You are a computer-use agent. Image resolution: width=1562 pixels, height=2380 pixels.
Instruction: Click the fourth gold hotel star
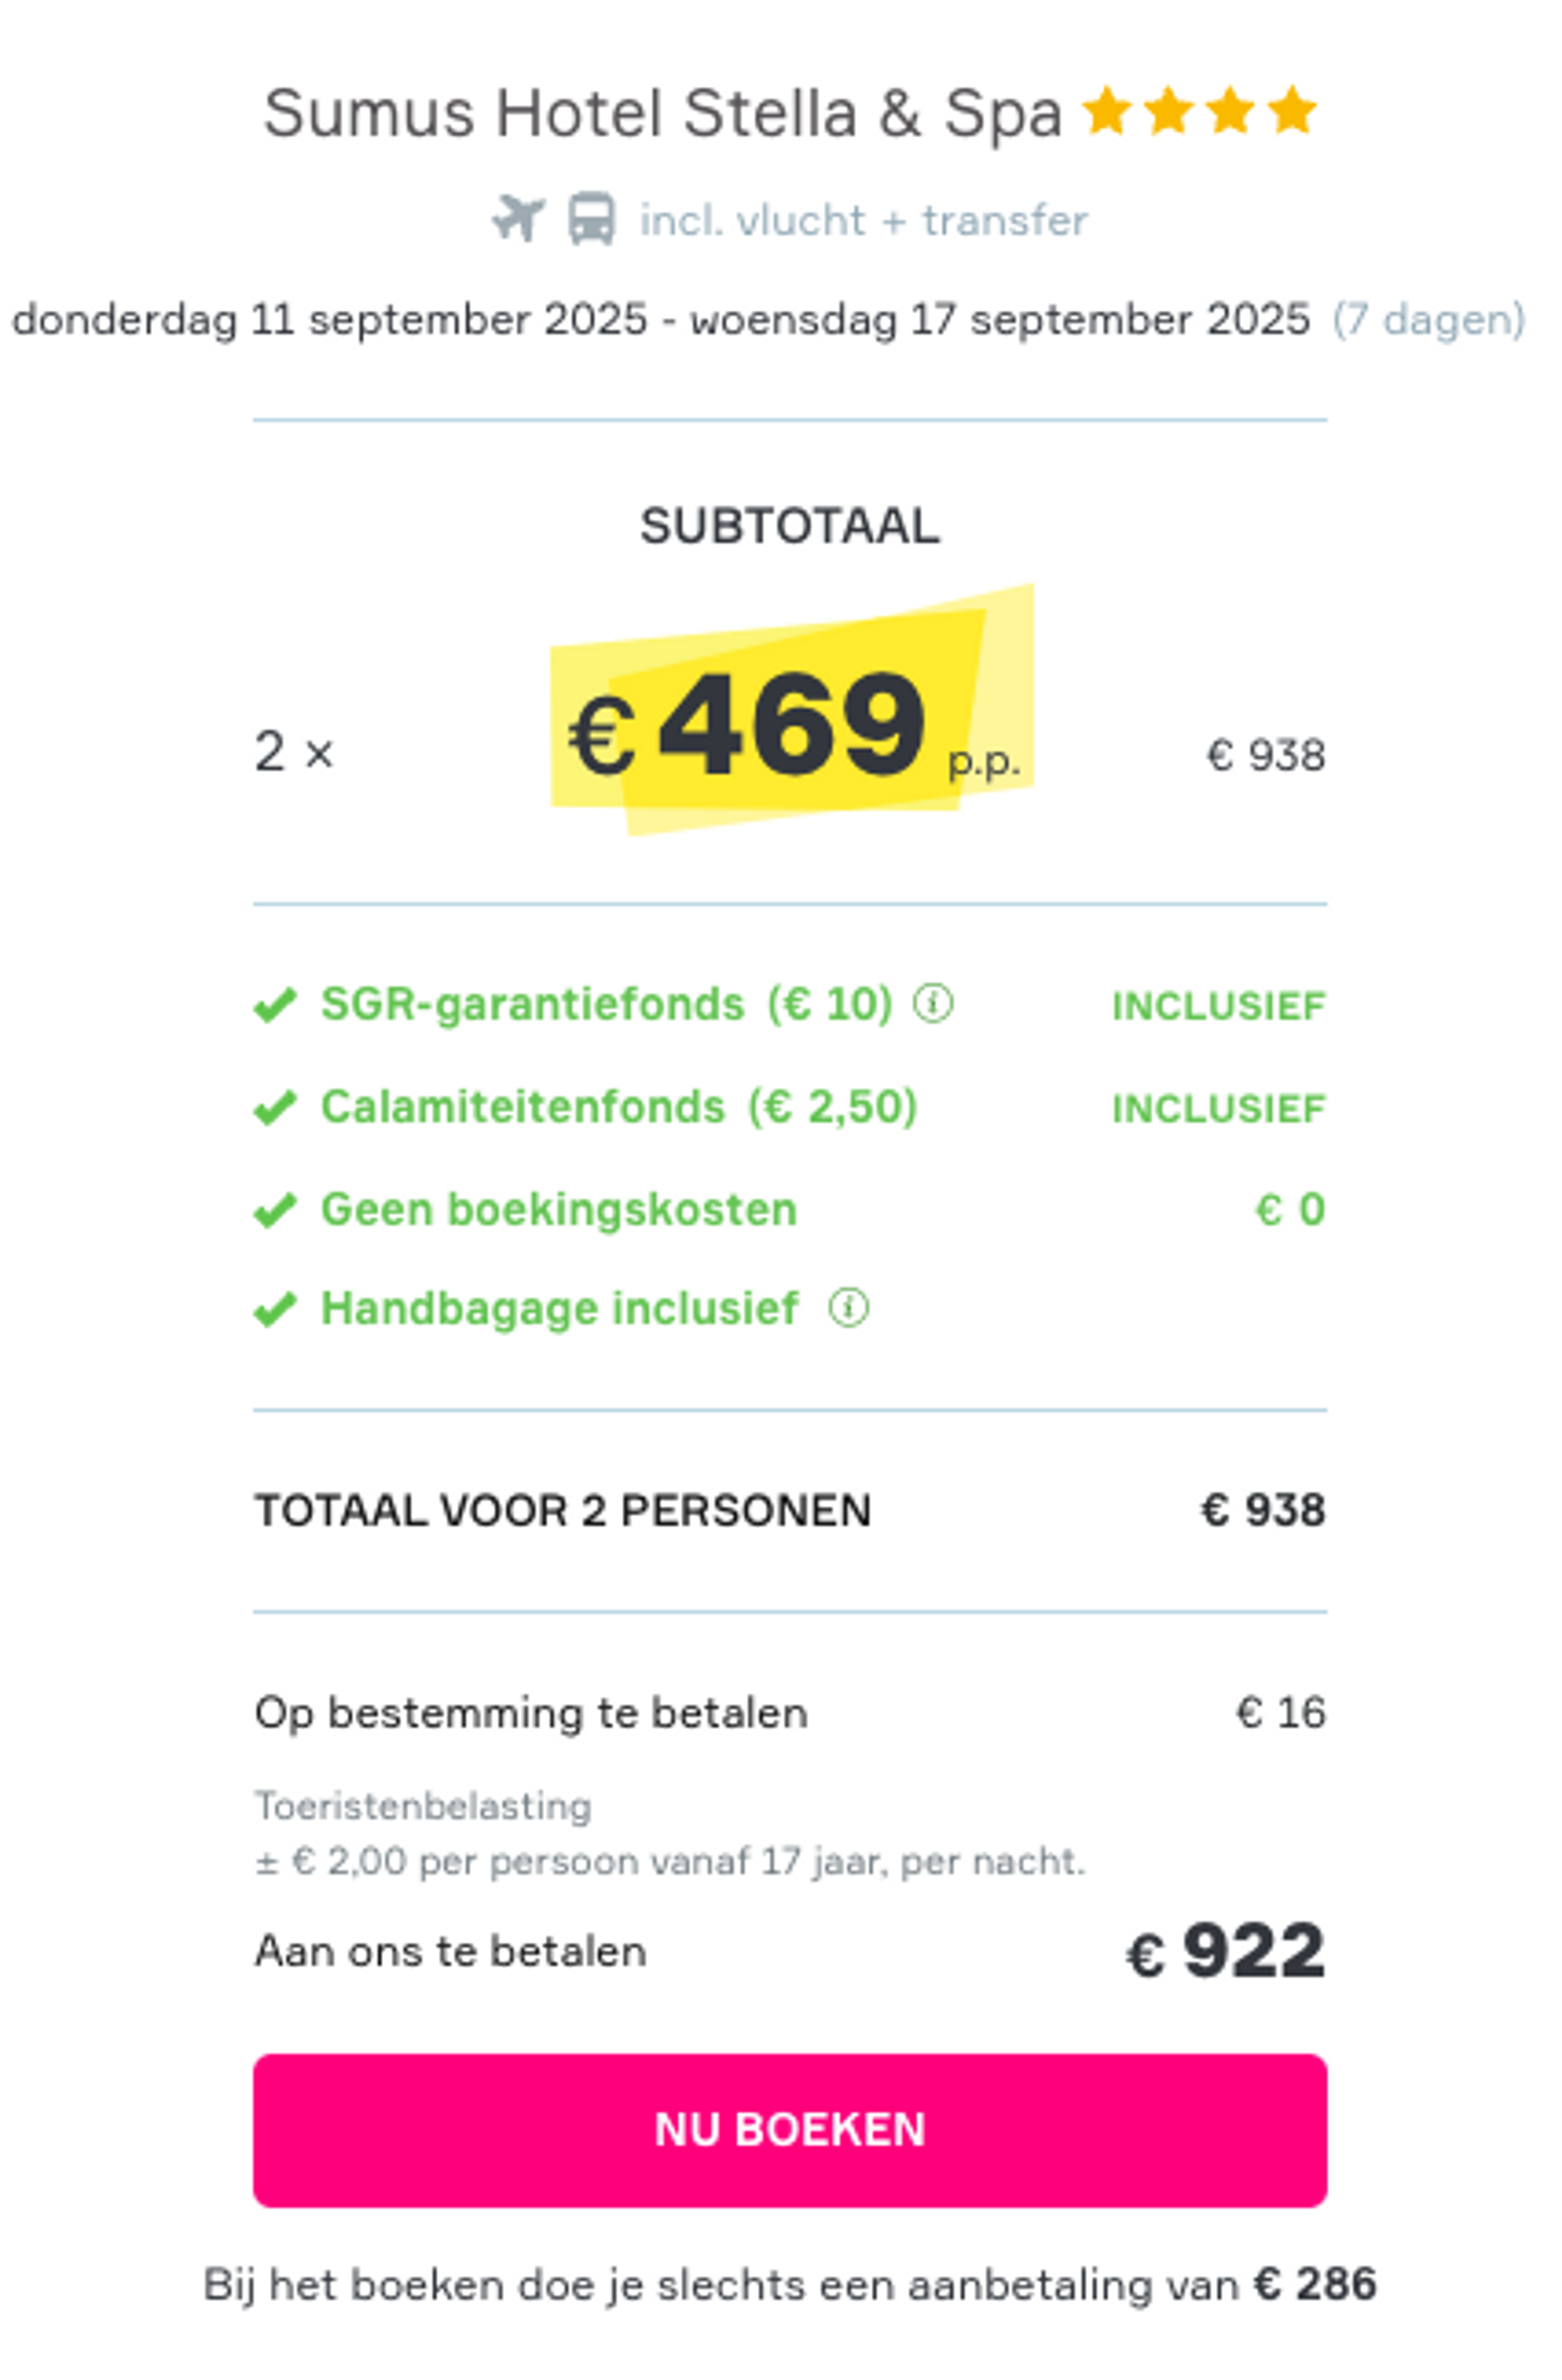tap(1292, 110)
